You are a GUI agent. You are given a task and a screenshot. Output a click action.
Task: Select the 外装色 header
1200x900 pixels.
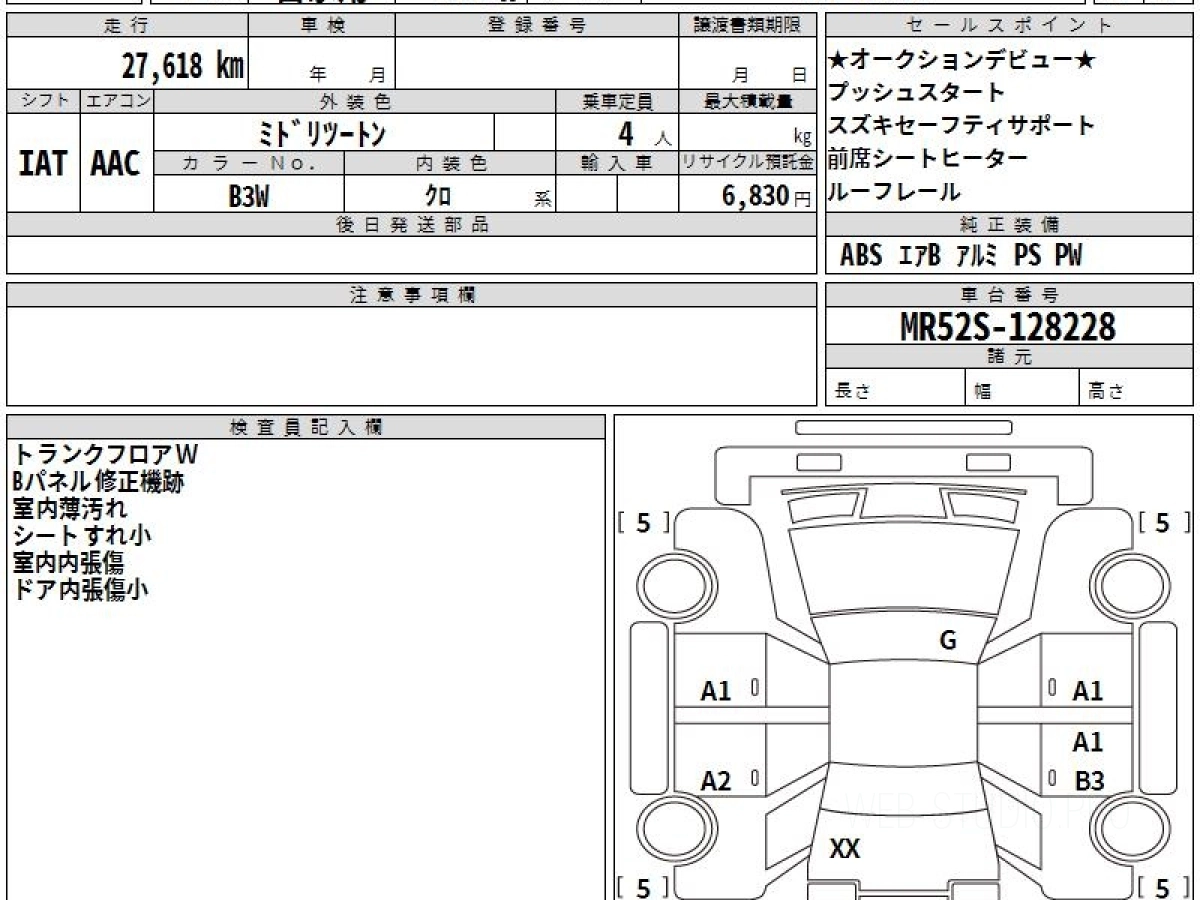point(355,101)
